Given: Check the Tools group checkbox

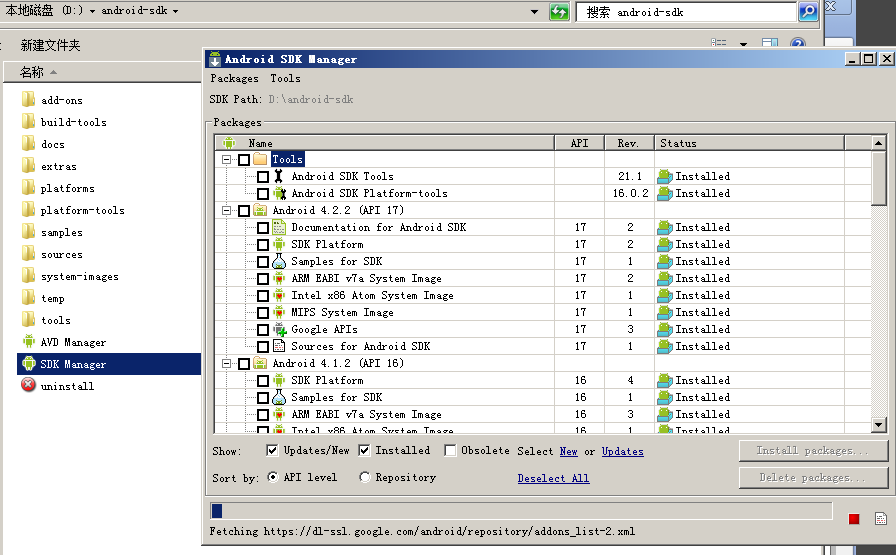Looking at the screenshot, I should (244, 159).
